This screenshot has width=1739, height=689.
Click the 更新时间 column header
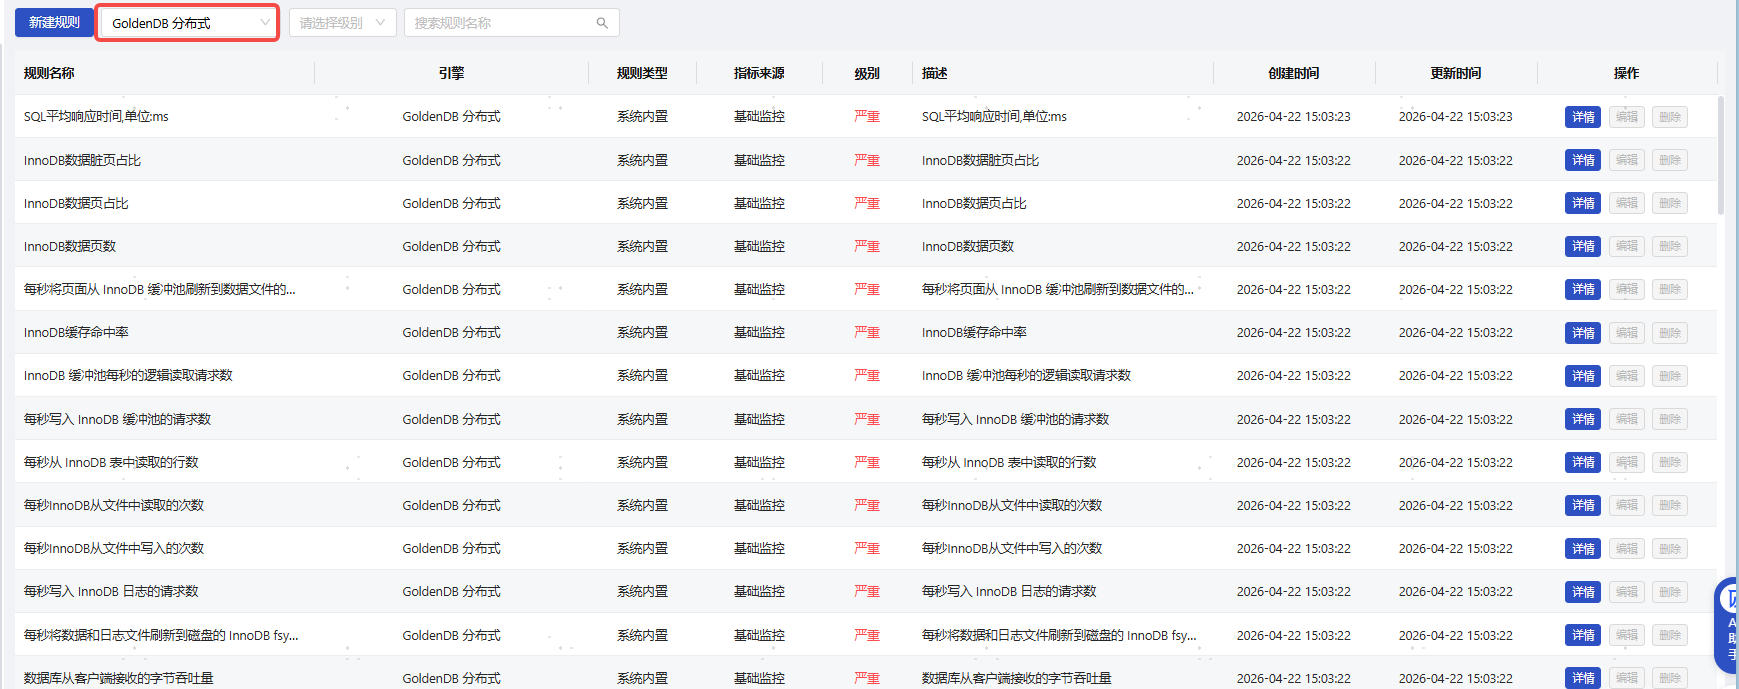(x=1455, y=73)
